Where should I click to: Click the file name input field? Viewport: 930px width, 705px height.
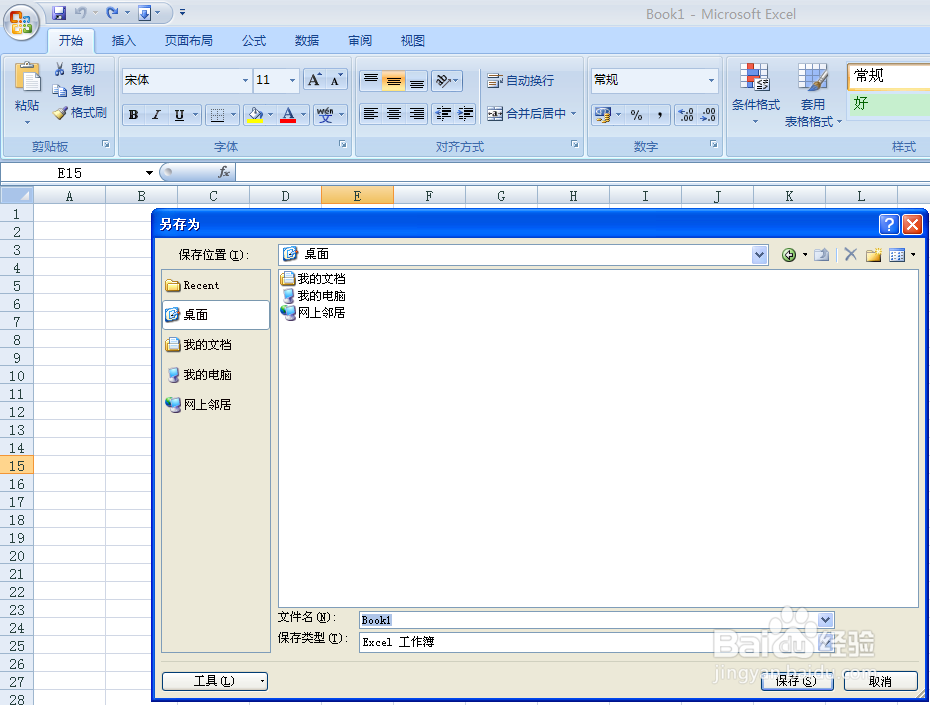click(x=588, y=620)
